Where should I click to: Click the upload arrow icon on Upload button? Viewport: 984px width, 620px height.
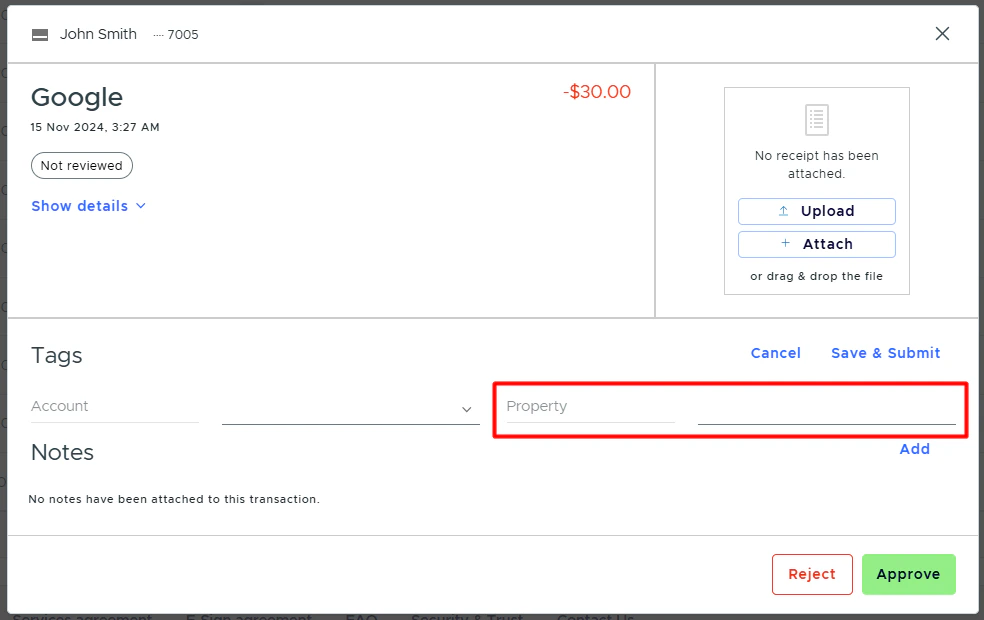point(786,211)
